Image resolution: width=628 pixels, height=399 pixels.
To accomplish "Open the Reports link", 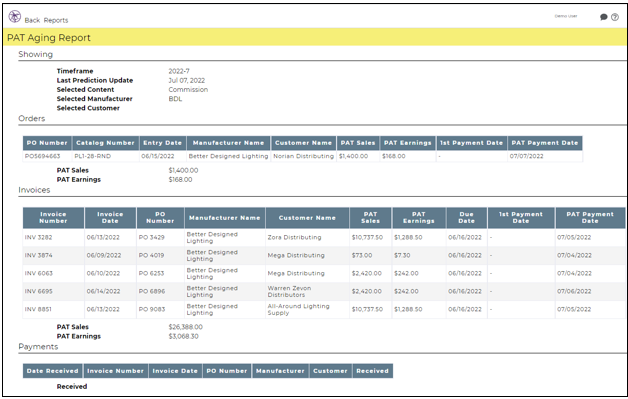I will pyautogui.click(x=56, y=20).
